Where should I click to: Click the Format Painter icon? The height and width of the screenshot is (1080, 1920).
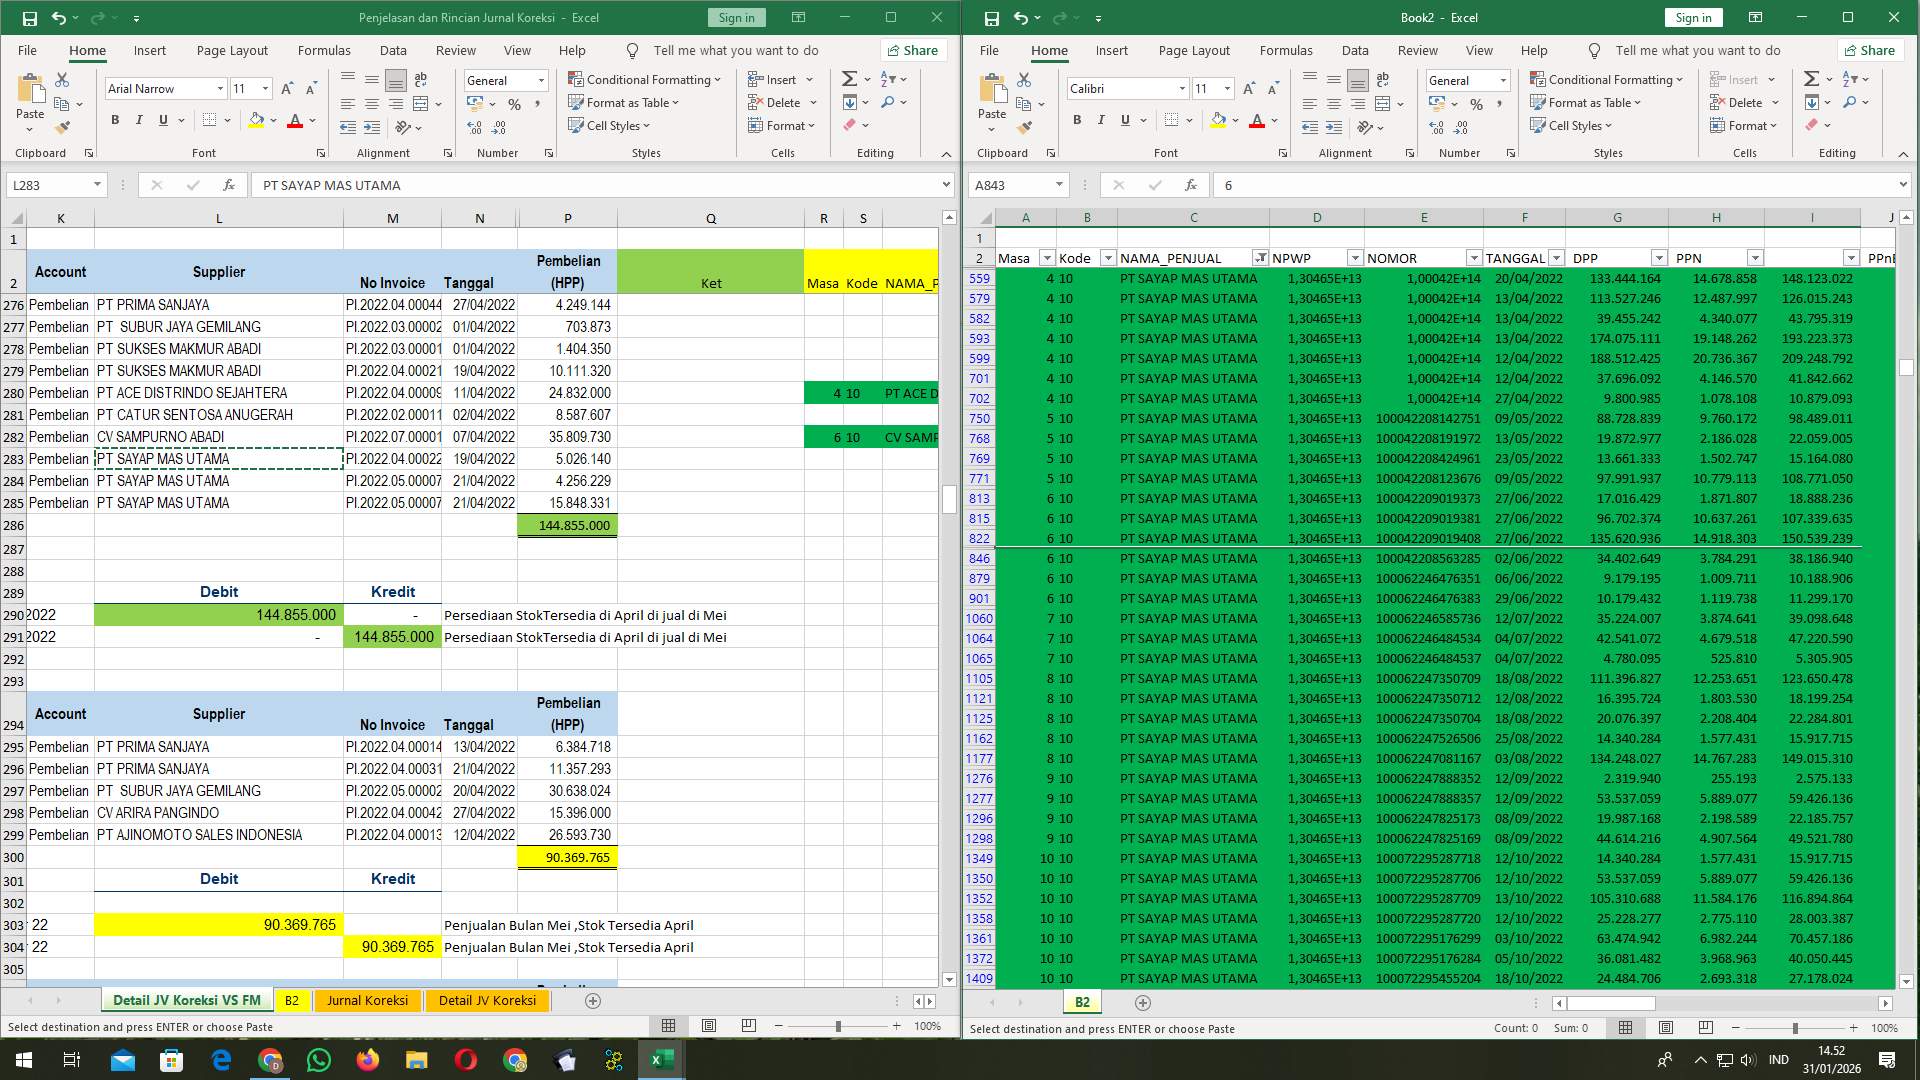(x=63, y=127)
